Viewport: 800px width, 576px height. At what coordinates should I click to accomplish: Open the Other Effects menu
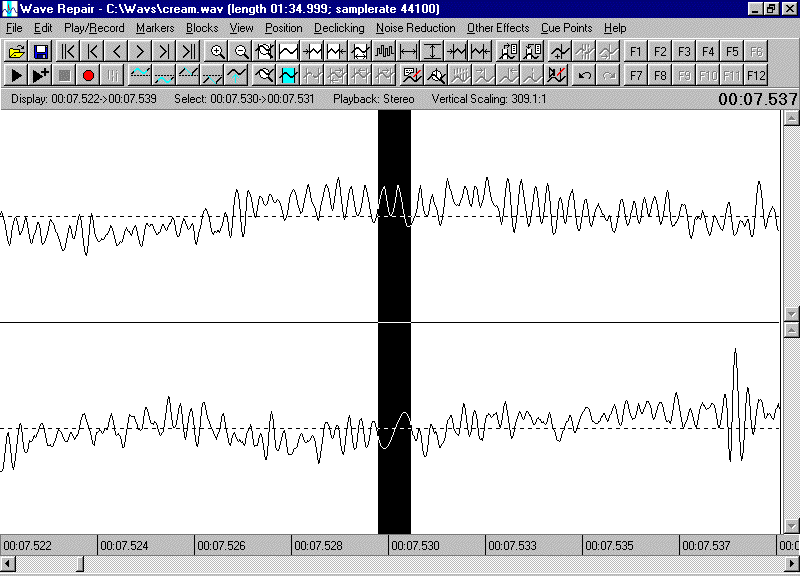[497, 28]
